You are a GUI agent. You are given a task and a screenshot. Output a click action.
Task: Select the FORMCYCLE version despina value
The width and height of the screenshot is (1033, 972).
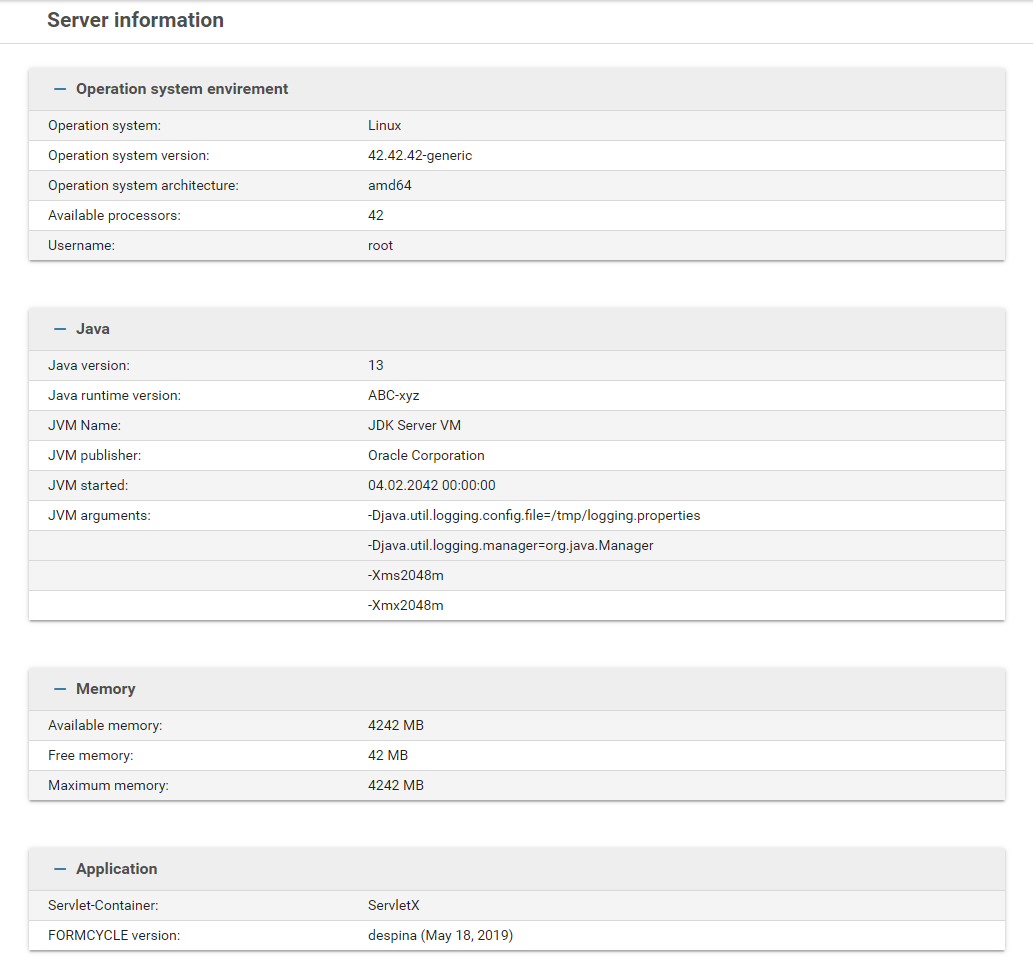coord(440,936)
